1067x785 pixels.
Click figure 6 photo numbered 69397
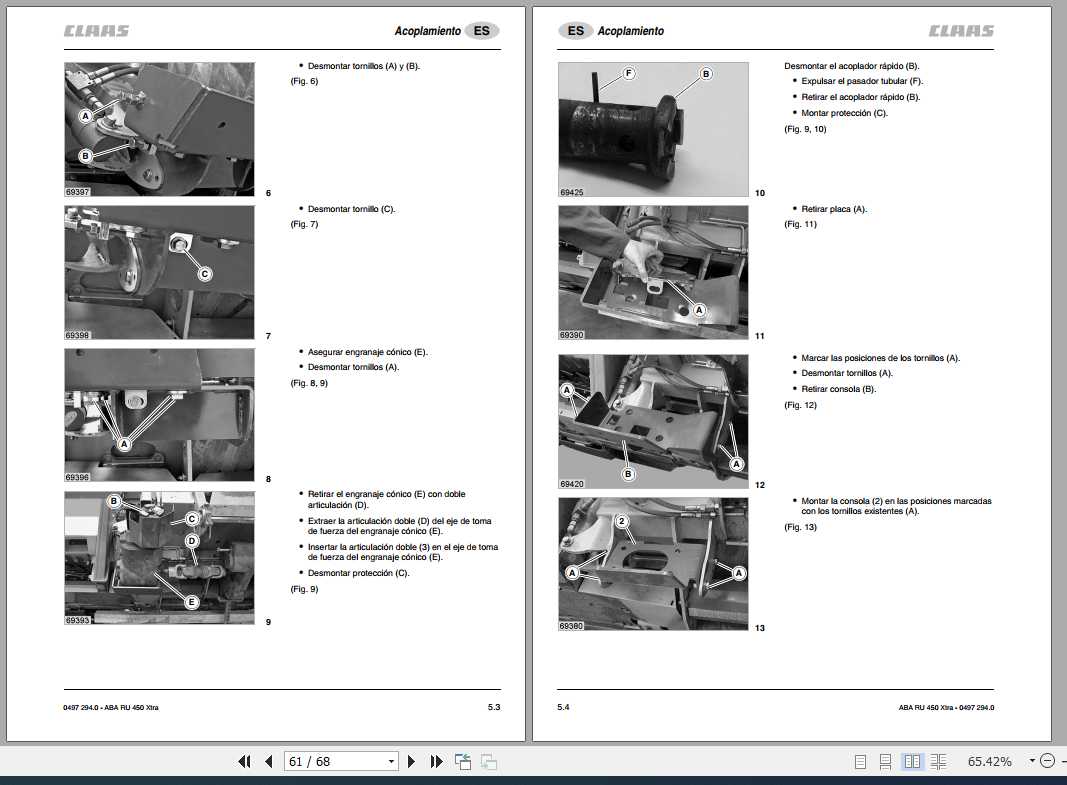159,129
